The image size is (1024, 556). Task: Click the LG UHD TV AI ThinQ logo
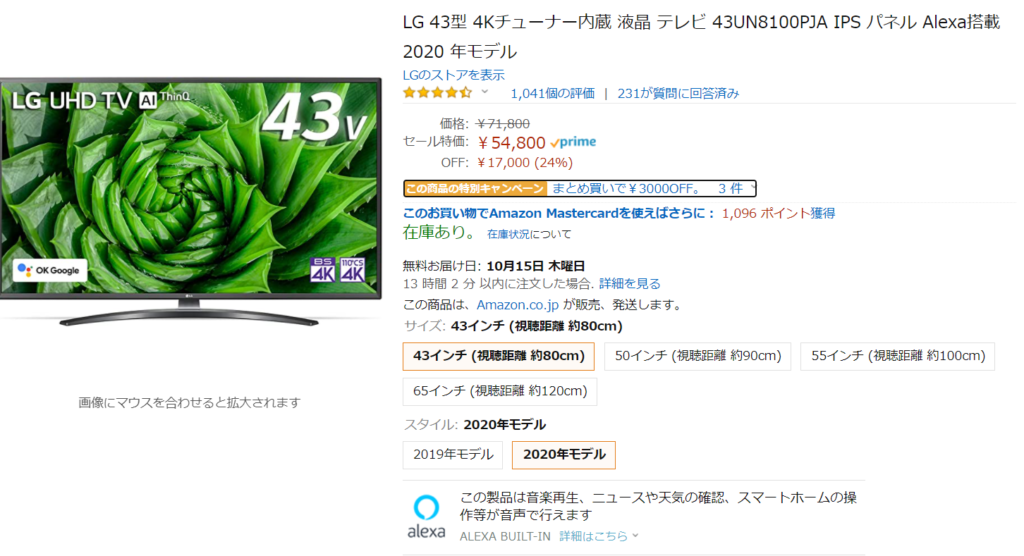click(x=101, y=100)
